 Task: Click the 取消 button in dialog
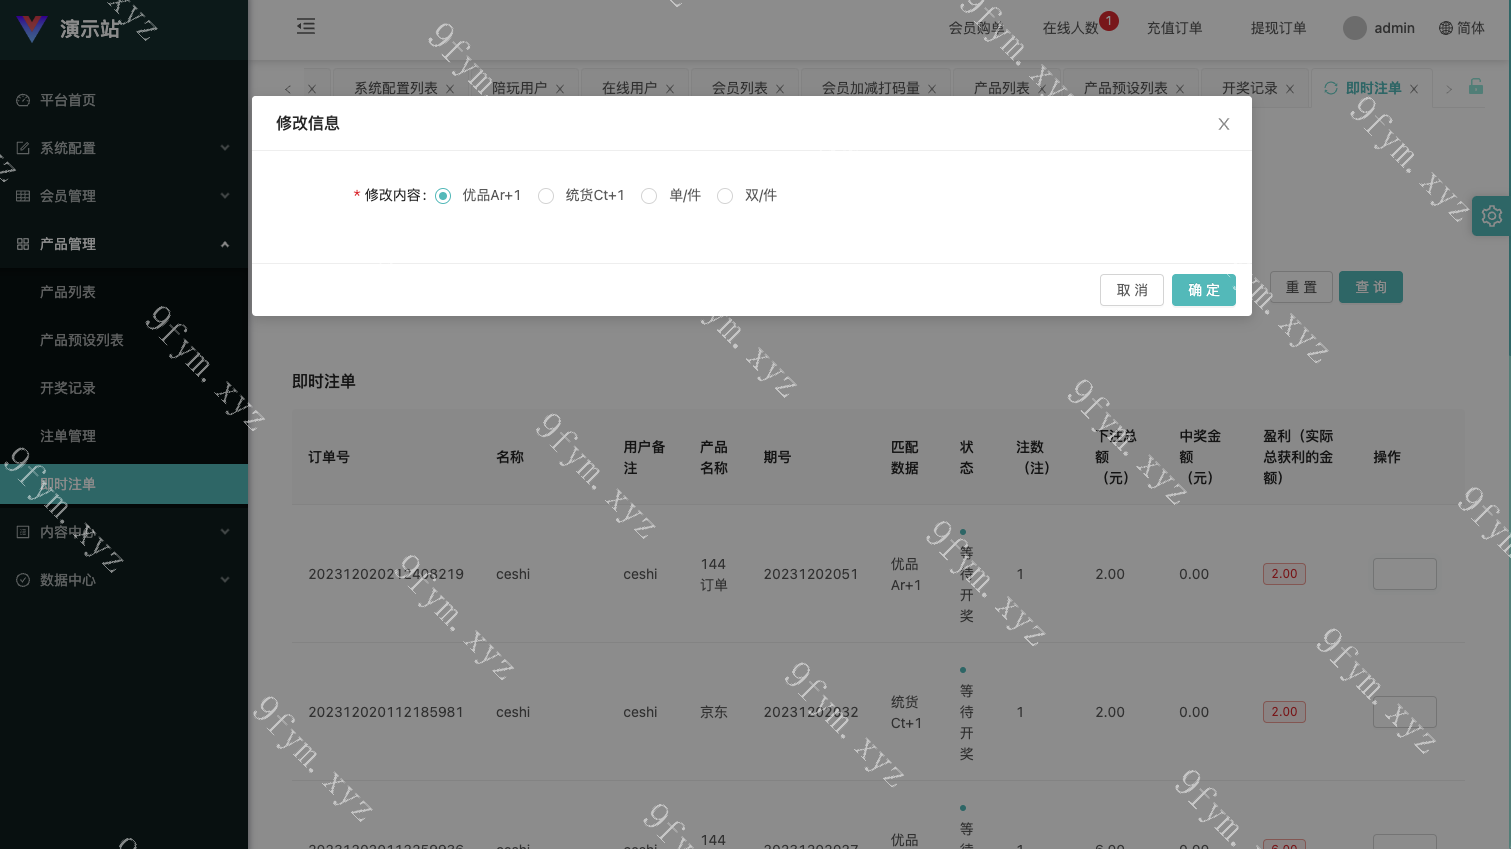click(x=1132, y=290)
